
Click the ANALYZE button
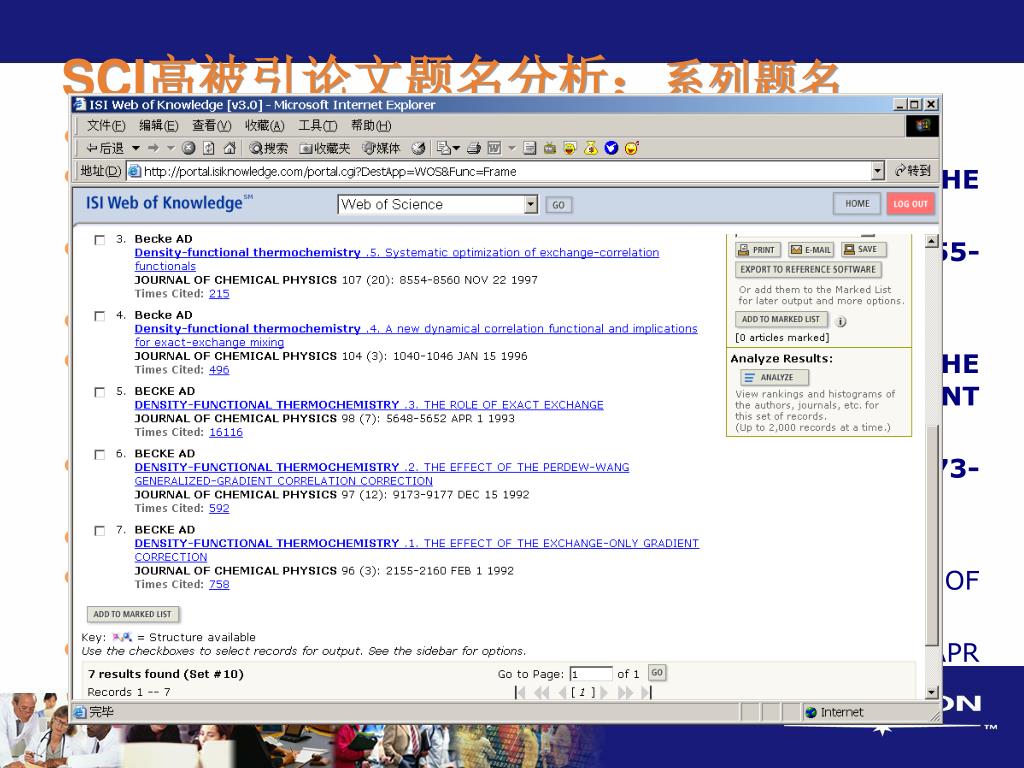tap(775, 377)
